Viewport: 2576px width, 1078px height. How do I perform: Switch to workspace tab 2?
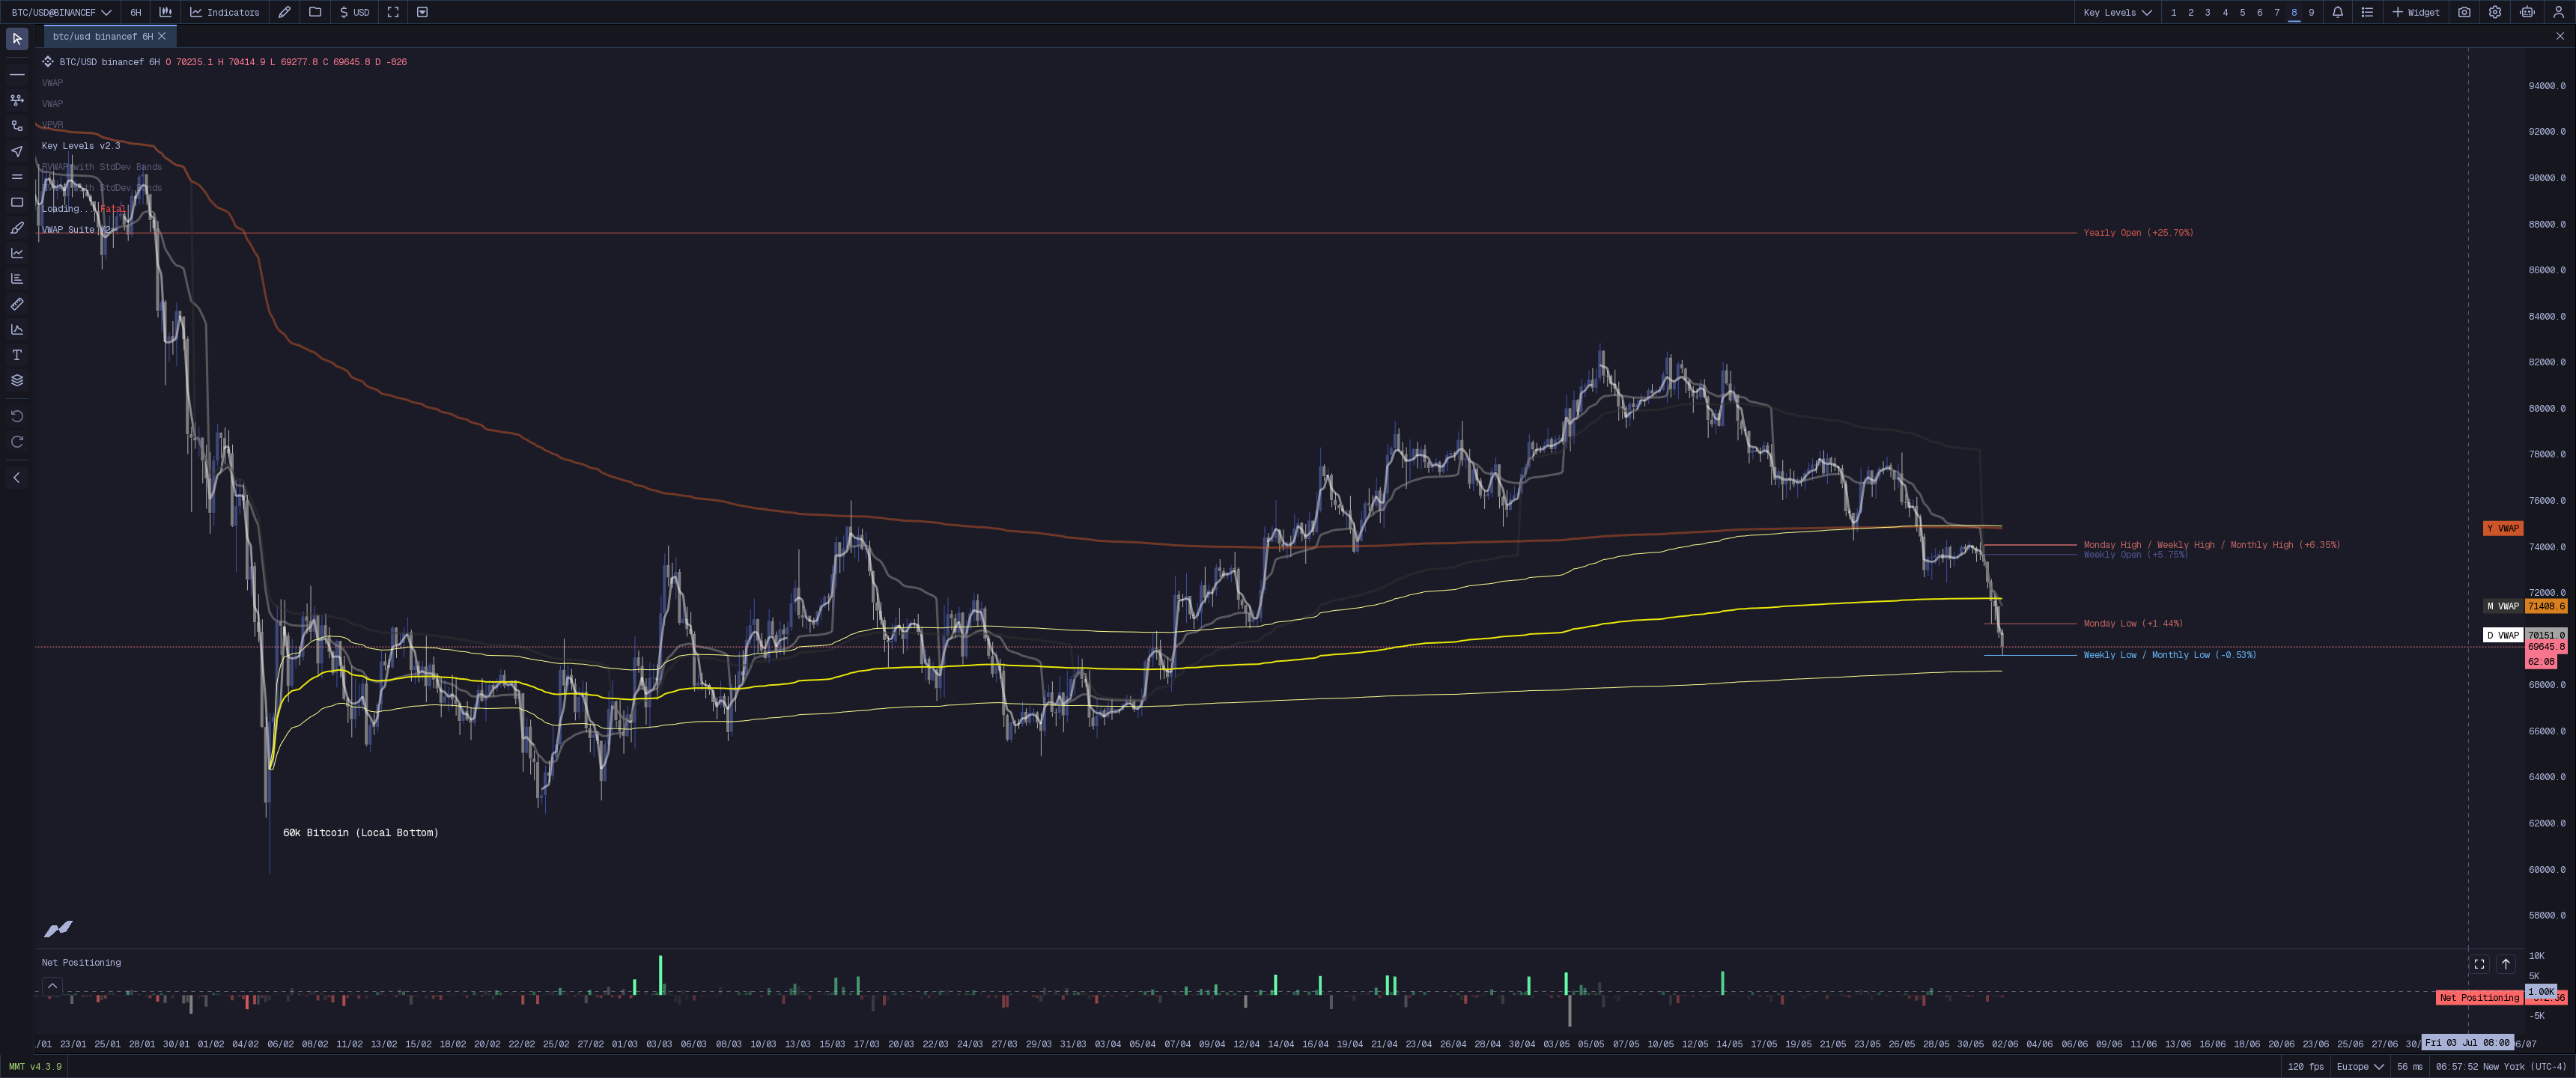coord(2190,12)
